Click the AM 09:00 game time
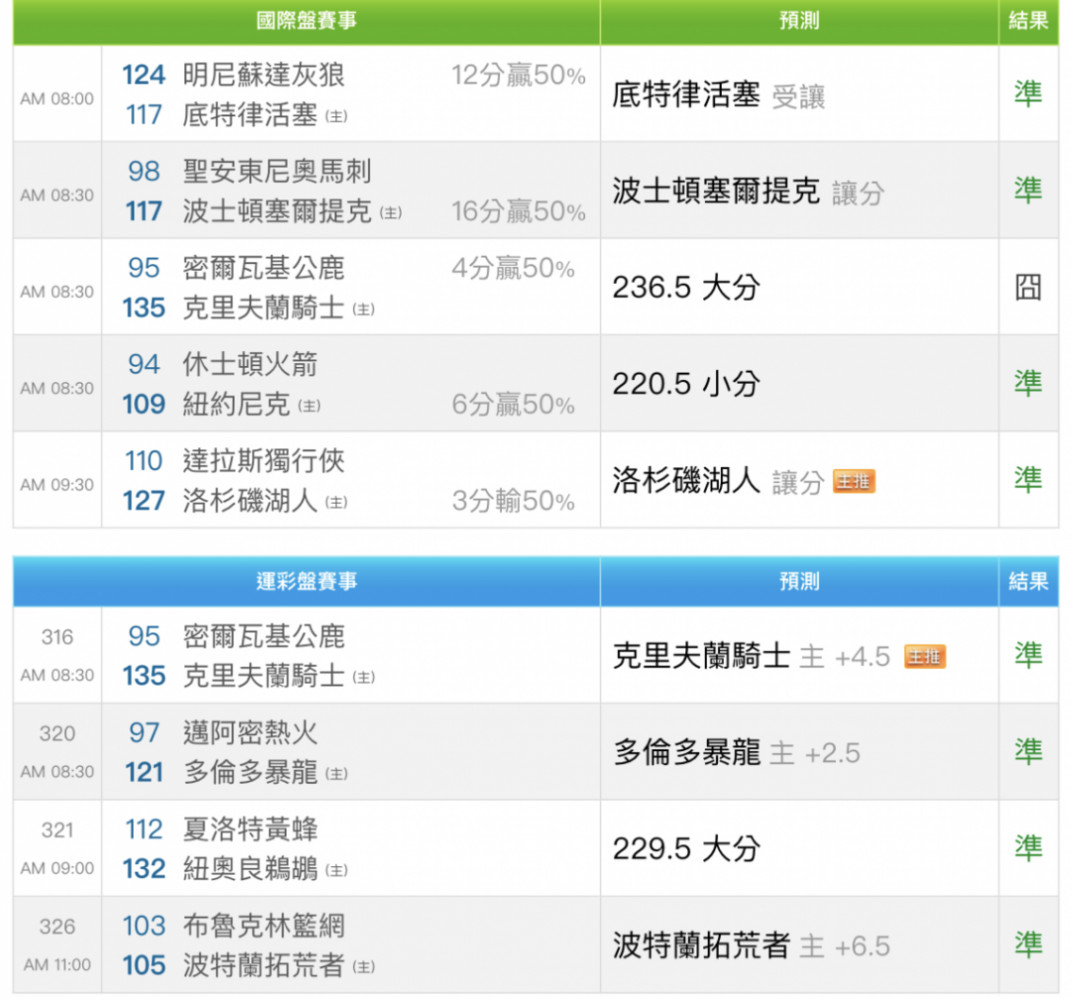The width and height of the screenshot is (1071, 1000). [57, 868]
